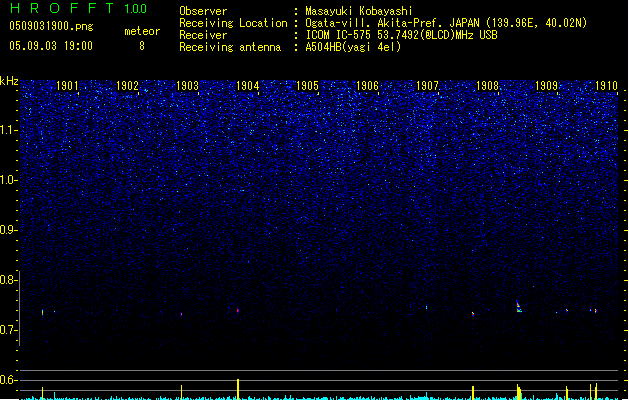Click the meteor count value 8

tap(142, 46)
